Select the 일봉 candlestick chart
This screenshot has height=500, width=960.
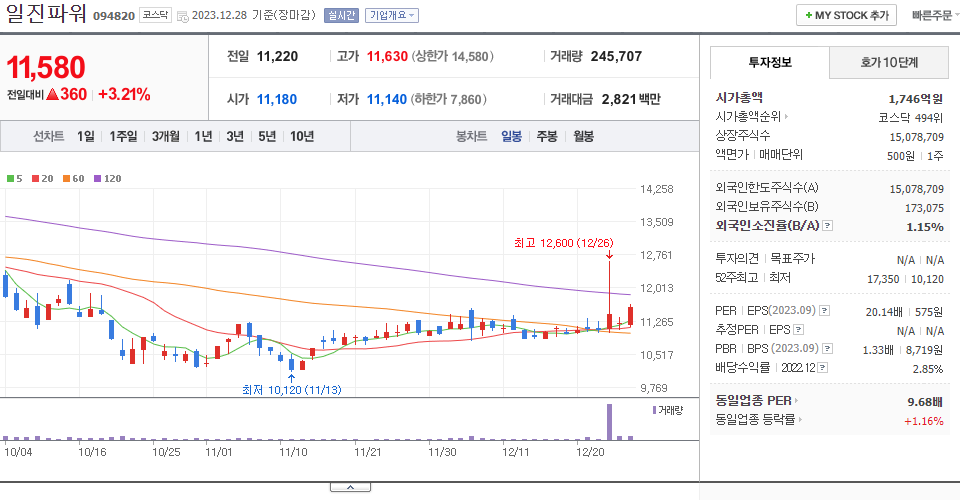tap(511, 136)
